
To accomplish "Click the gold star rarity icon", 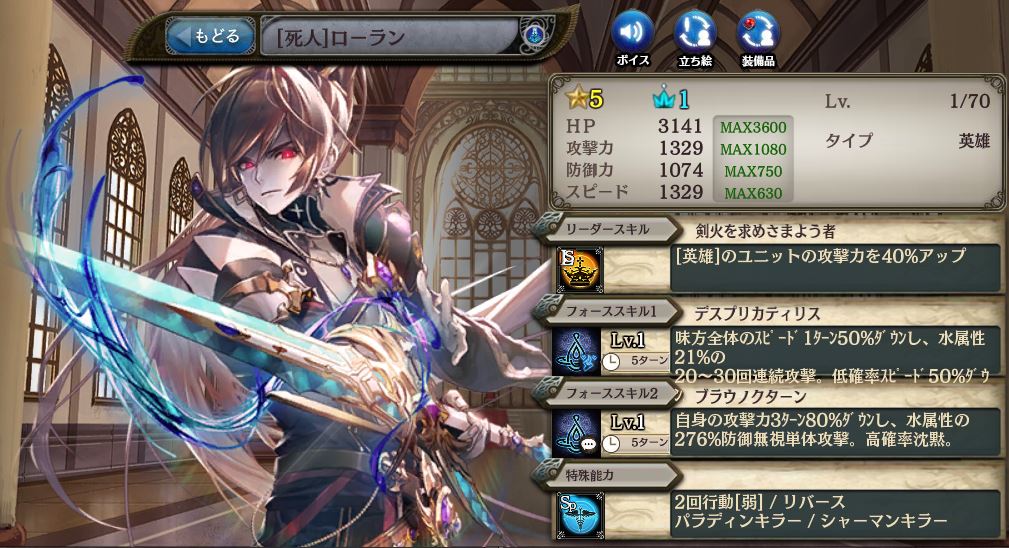I will click(x=577, y=98).
